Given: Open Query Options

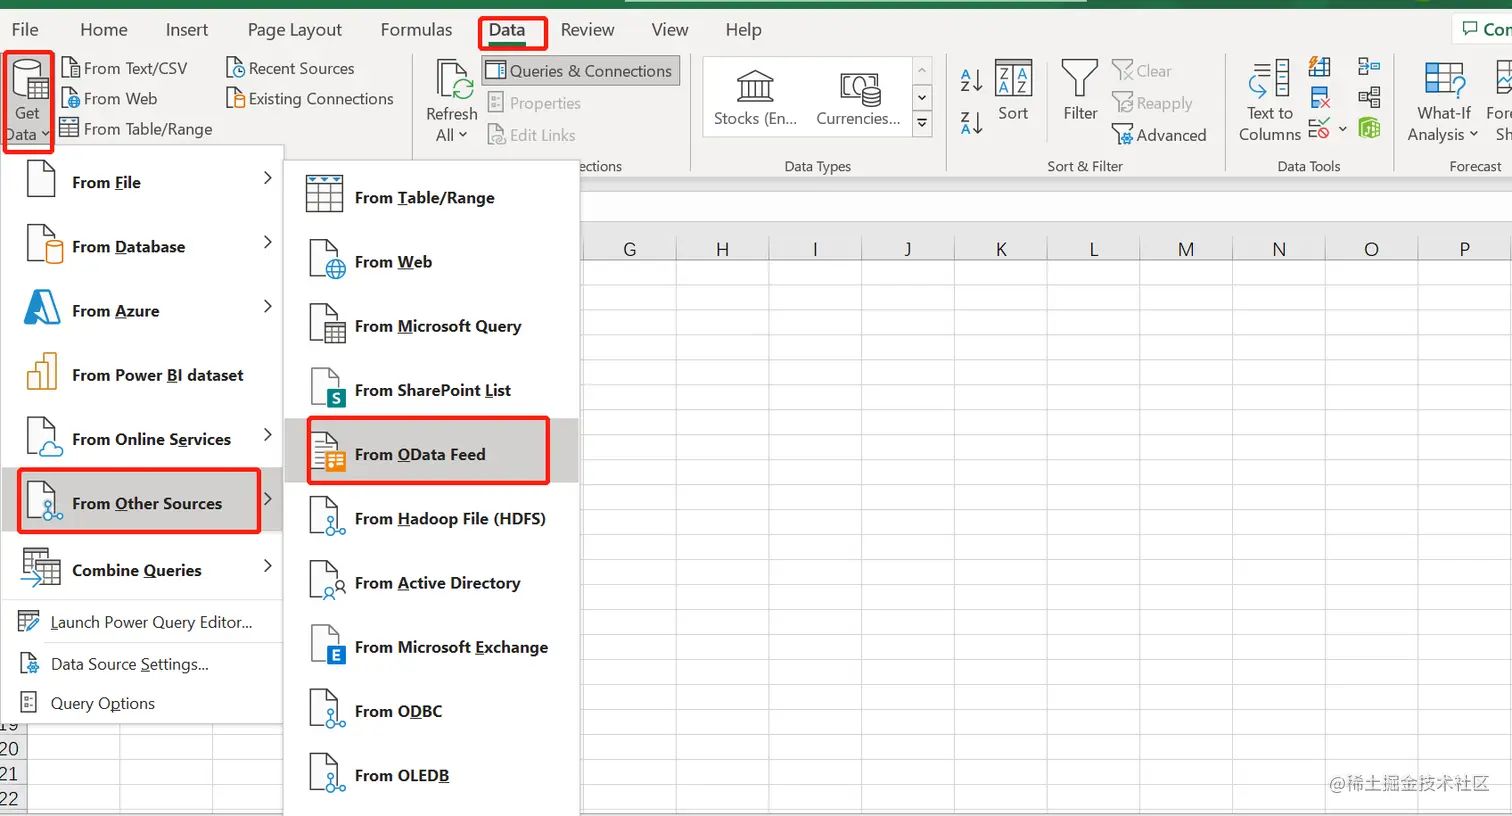Looking at the screenshot, I should [x=142, y=703].
